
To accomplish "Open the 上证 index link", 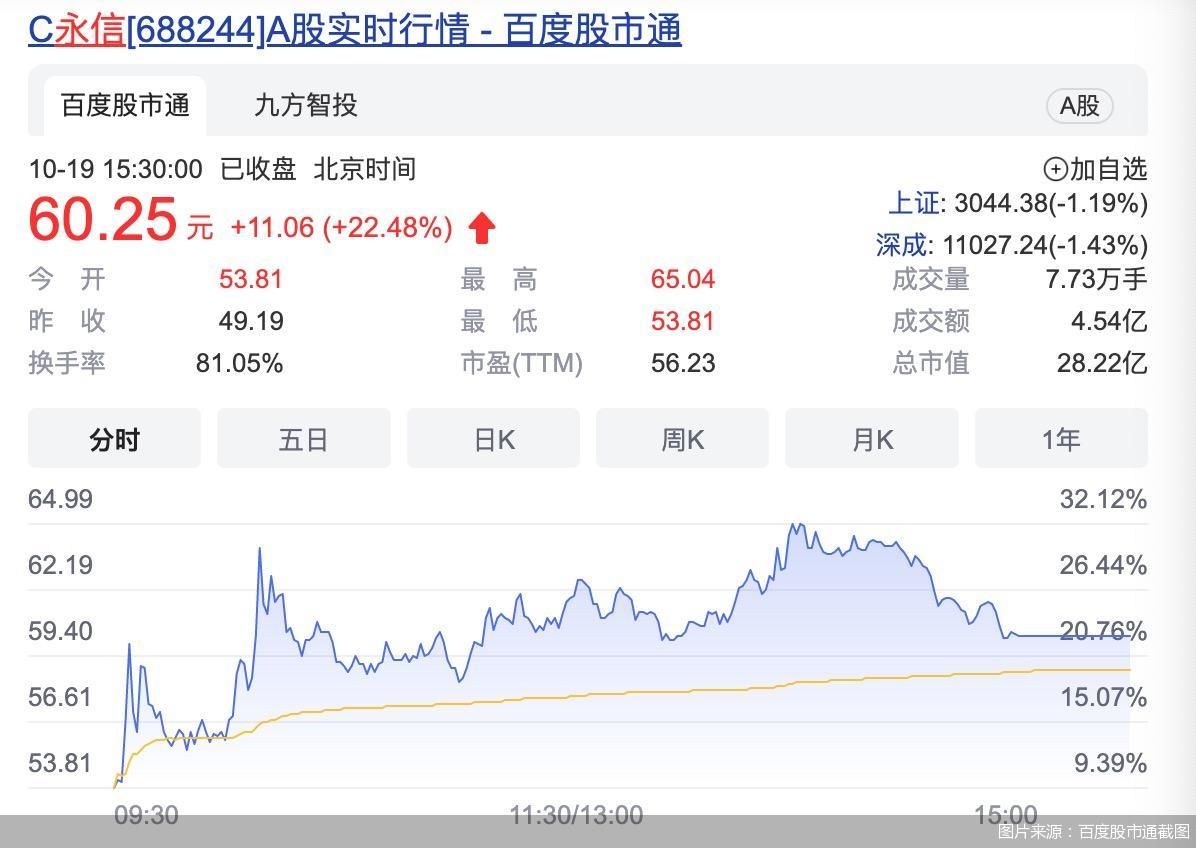I will 914,204.
